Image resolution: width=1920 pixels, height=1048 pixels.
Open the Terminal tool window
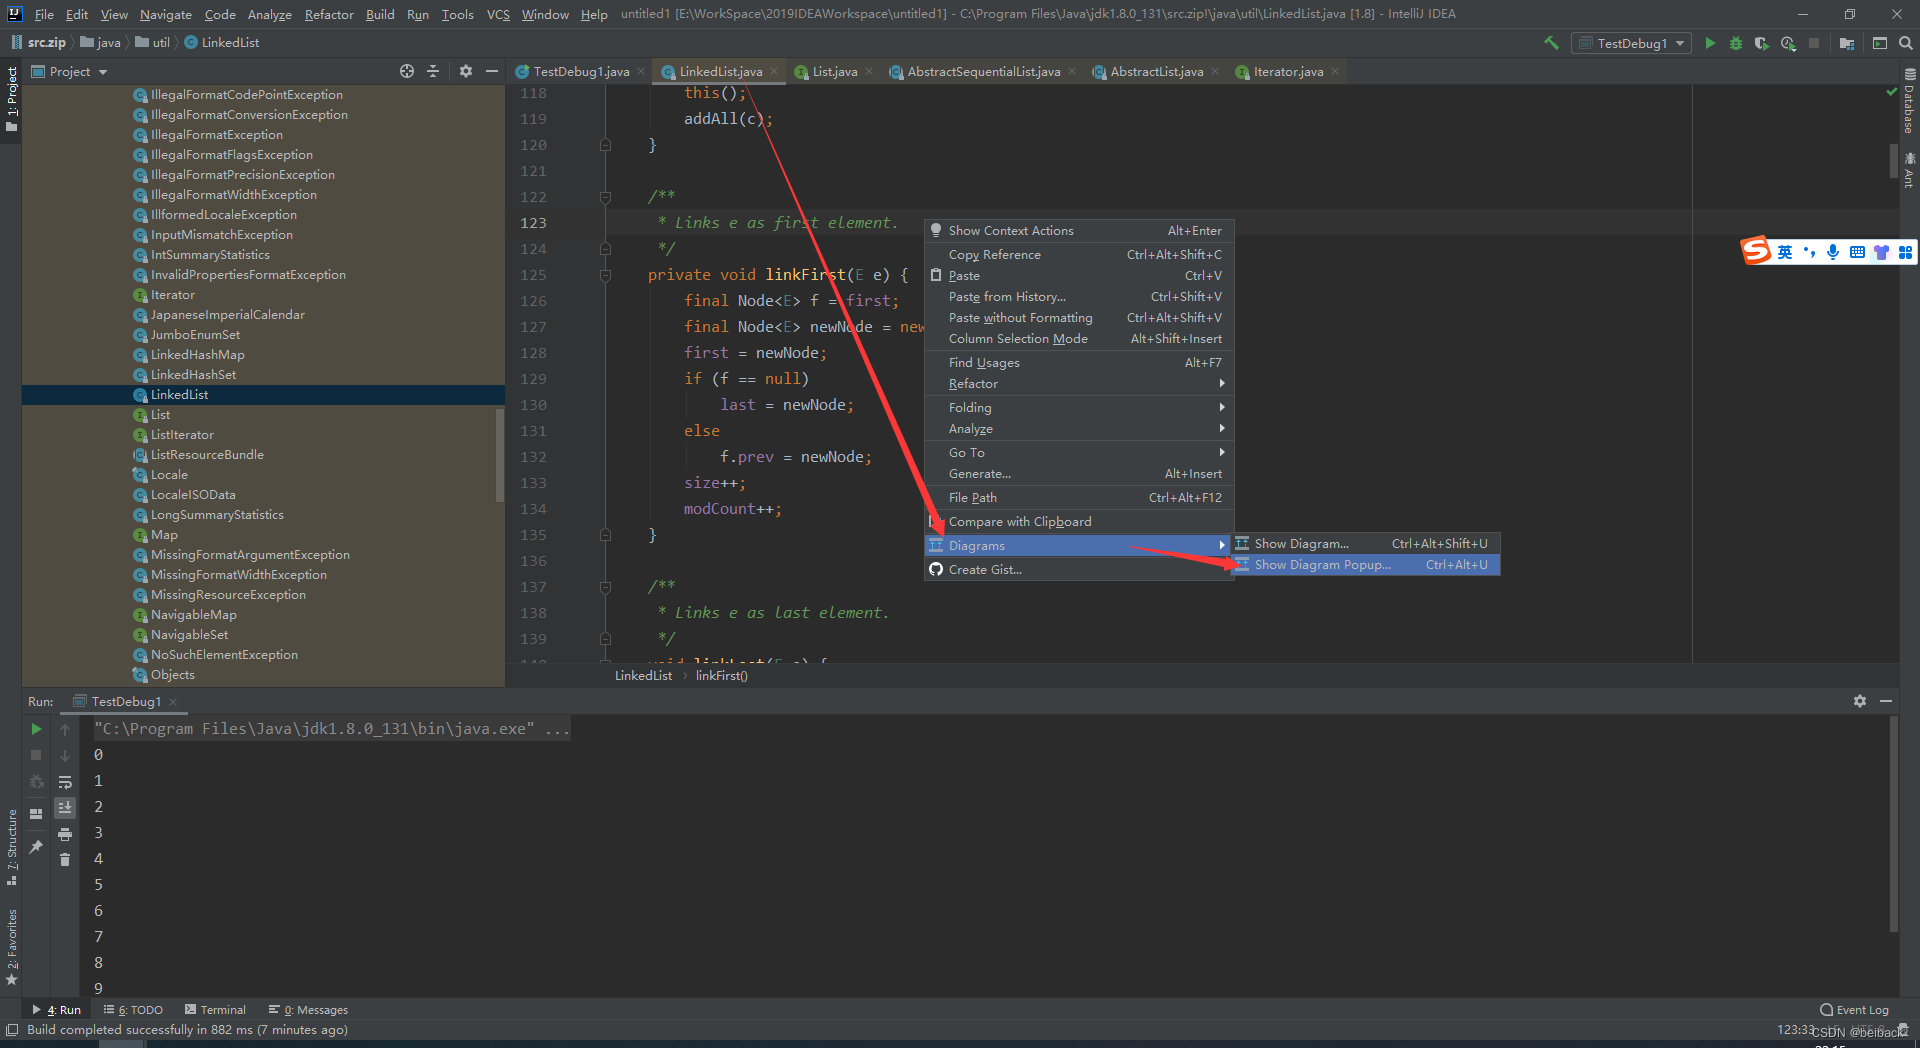(x=215, y=1010)
